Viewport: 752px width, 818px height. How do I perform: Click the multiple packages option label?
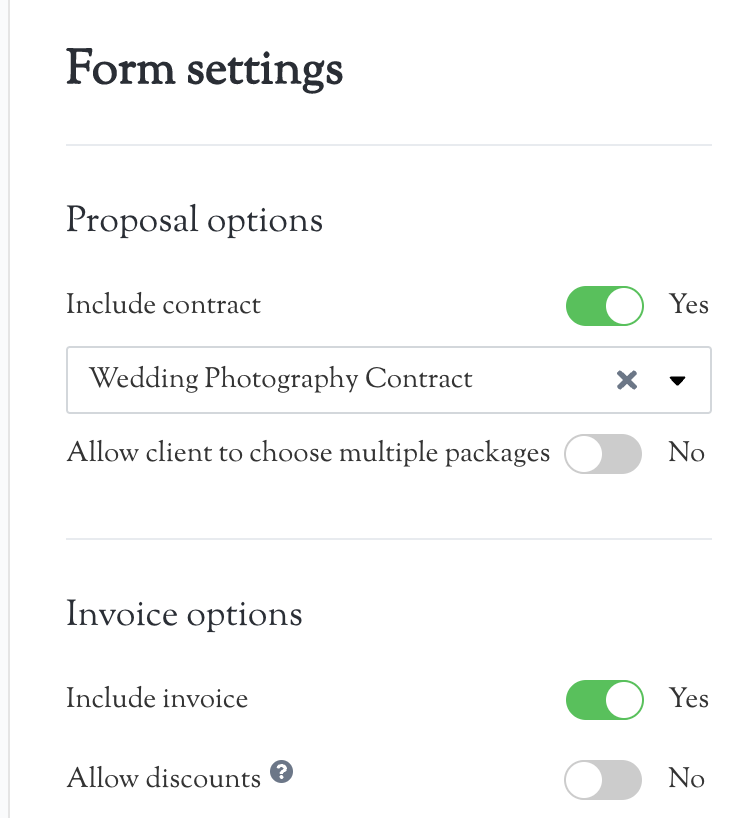308,453
